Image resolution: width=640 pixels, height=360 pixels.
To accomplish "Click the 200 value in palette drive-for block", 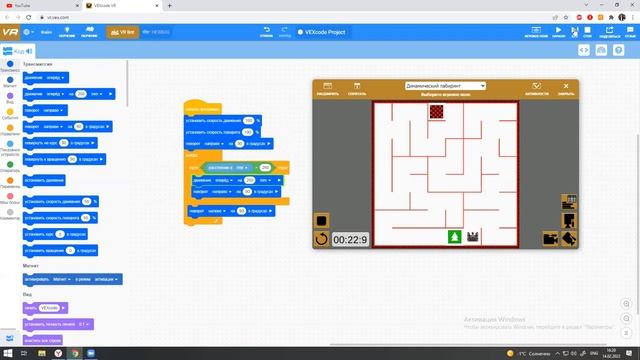I will (x=81, y=94).
